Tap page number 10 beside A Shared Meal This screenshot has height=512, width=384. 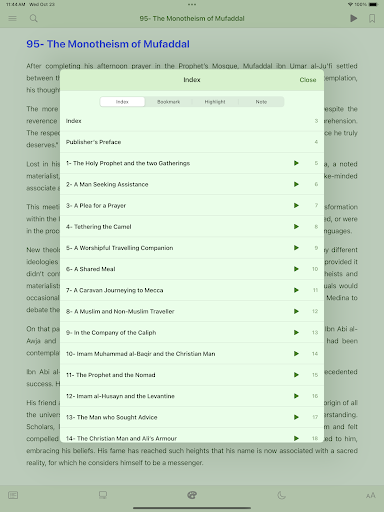(x=315, y=269)
